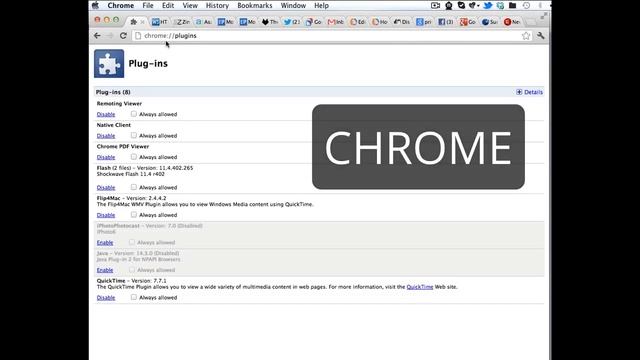Open the Window menu
Screen dimensions: 640x360
[293, 6]
